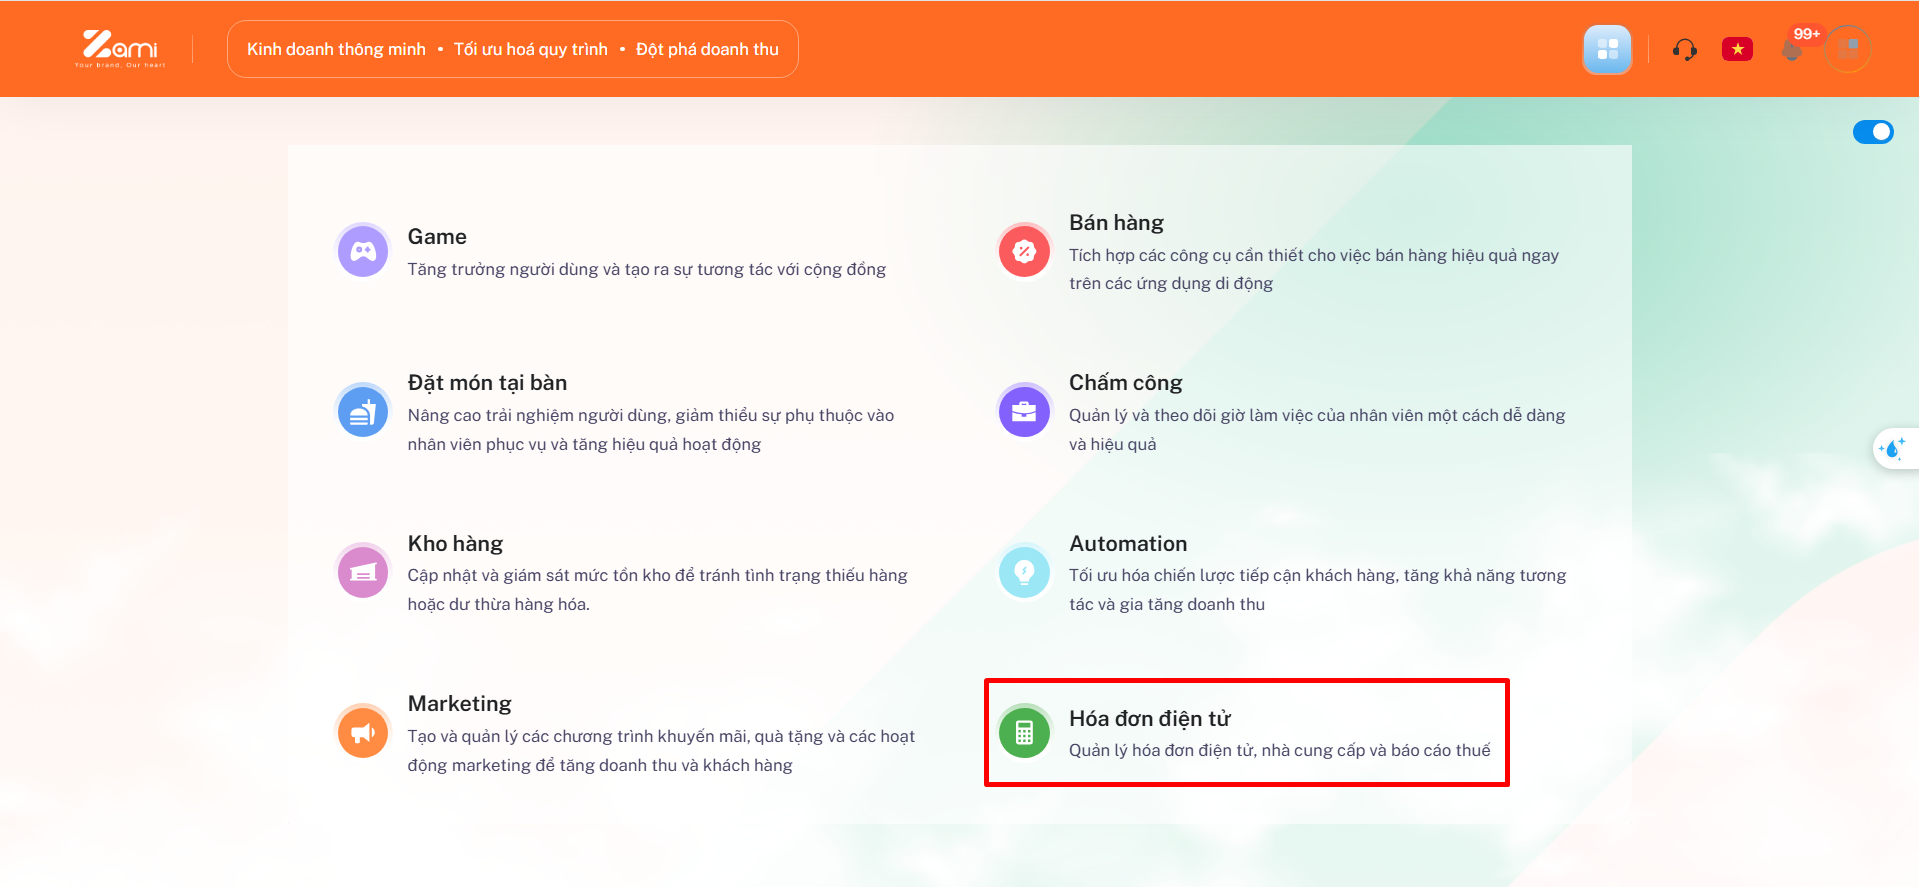Click the Game controller icon

(x=363, y=251)
